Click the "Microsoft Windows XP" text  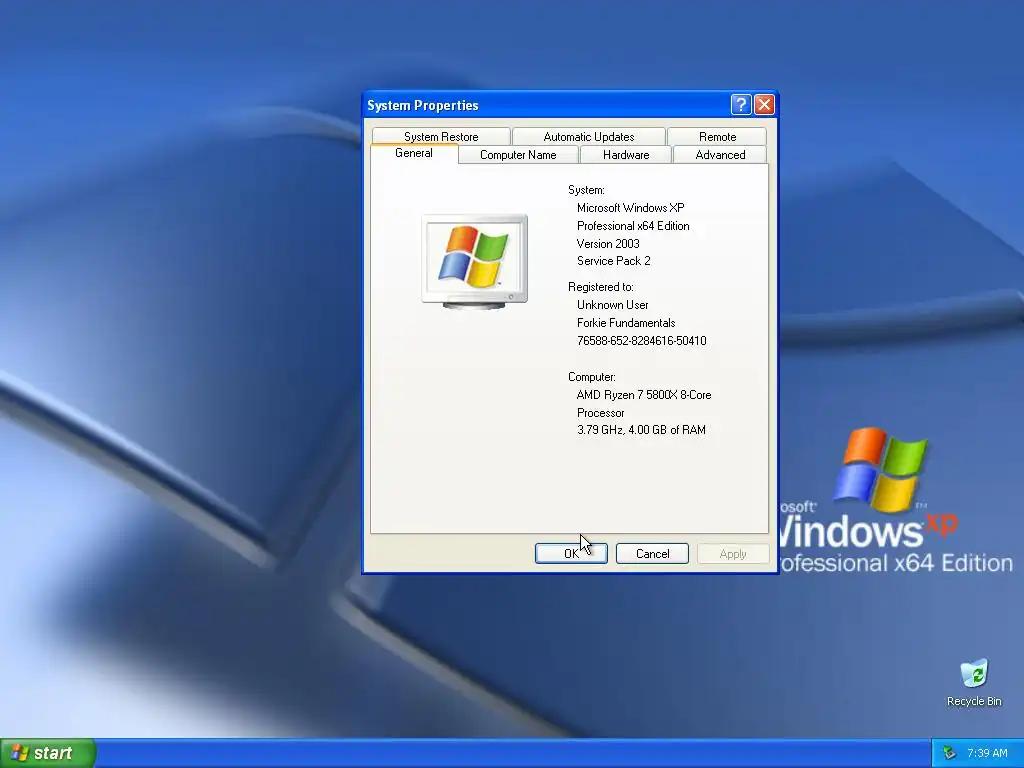[x=630, y=208]
